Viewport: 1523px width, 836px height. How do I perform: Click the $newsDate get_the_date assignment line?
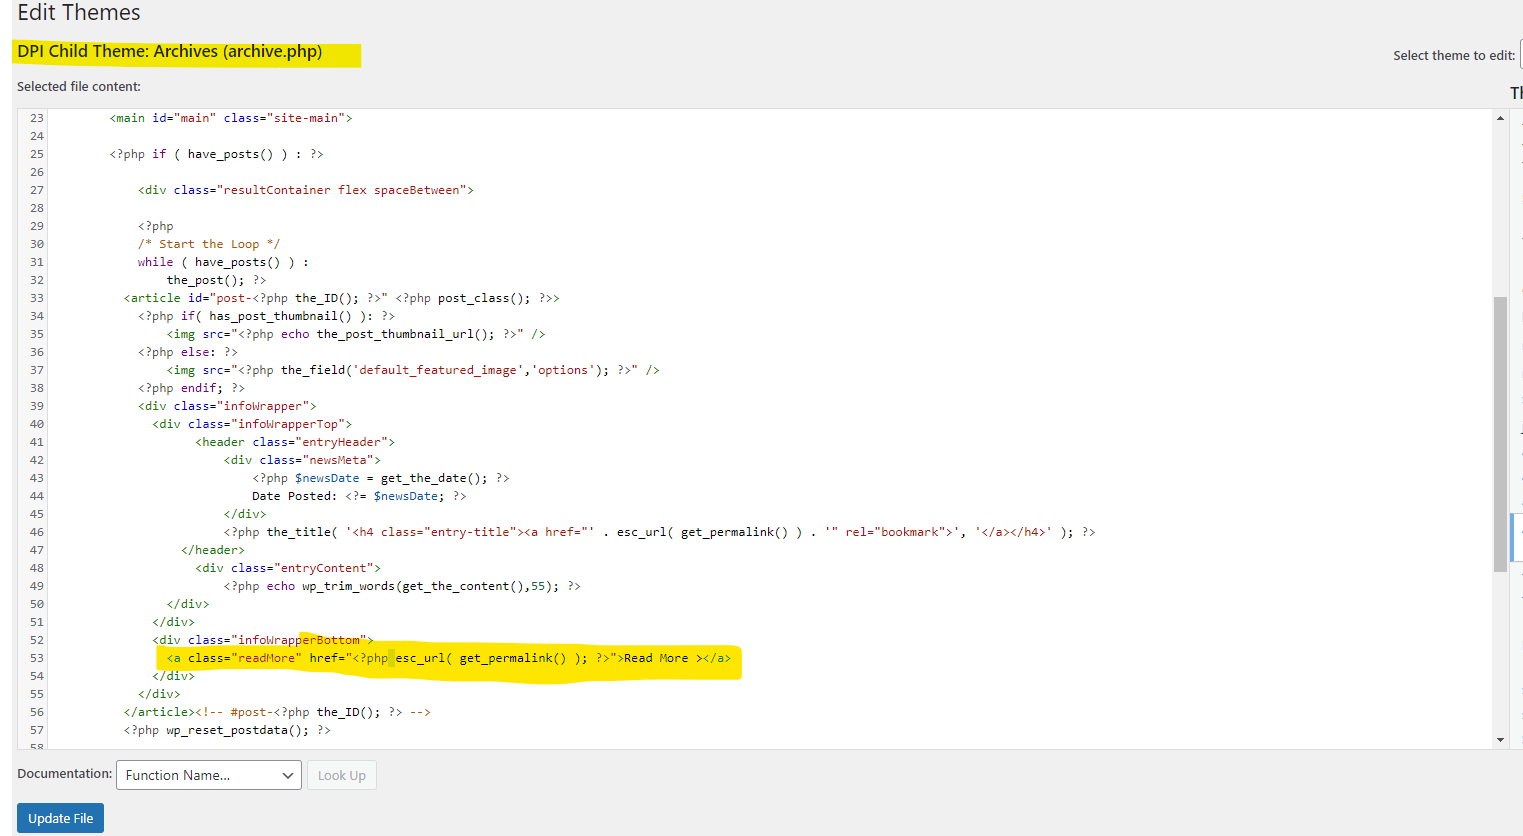pyautogui.click(x=380, y=478)
